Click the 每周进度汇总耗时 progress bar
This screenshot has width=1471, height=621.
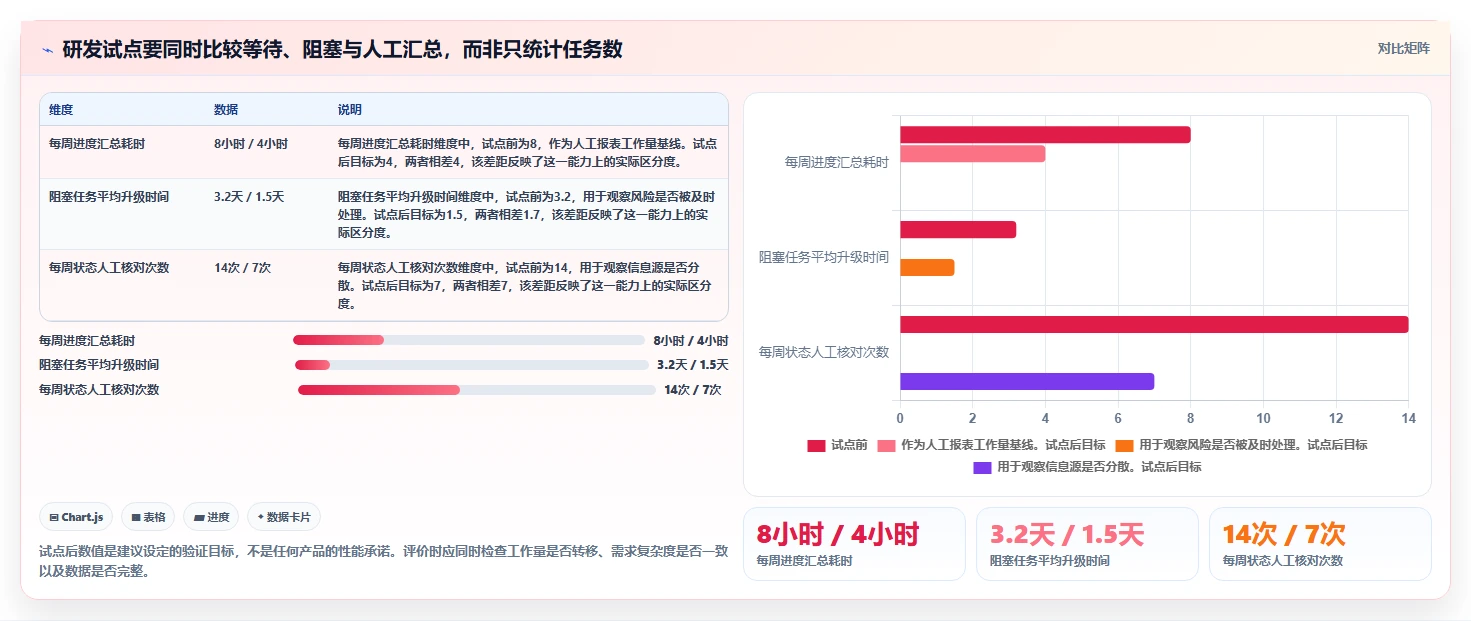[469, 340]
